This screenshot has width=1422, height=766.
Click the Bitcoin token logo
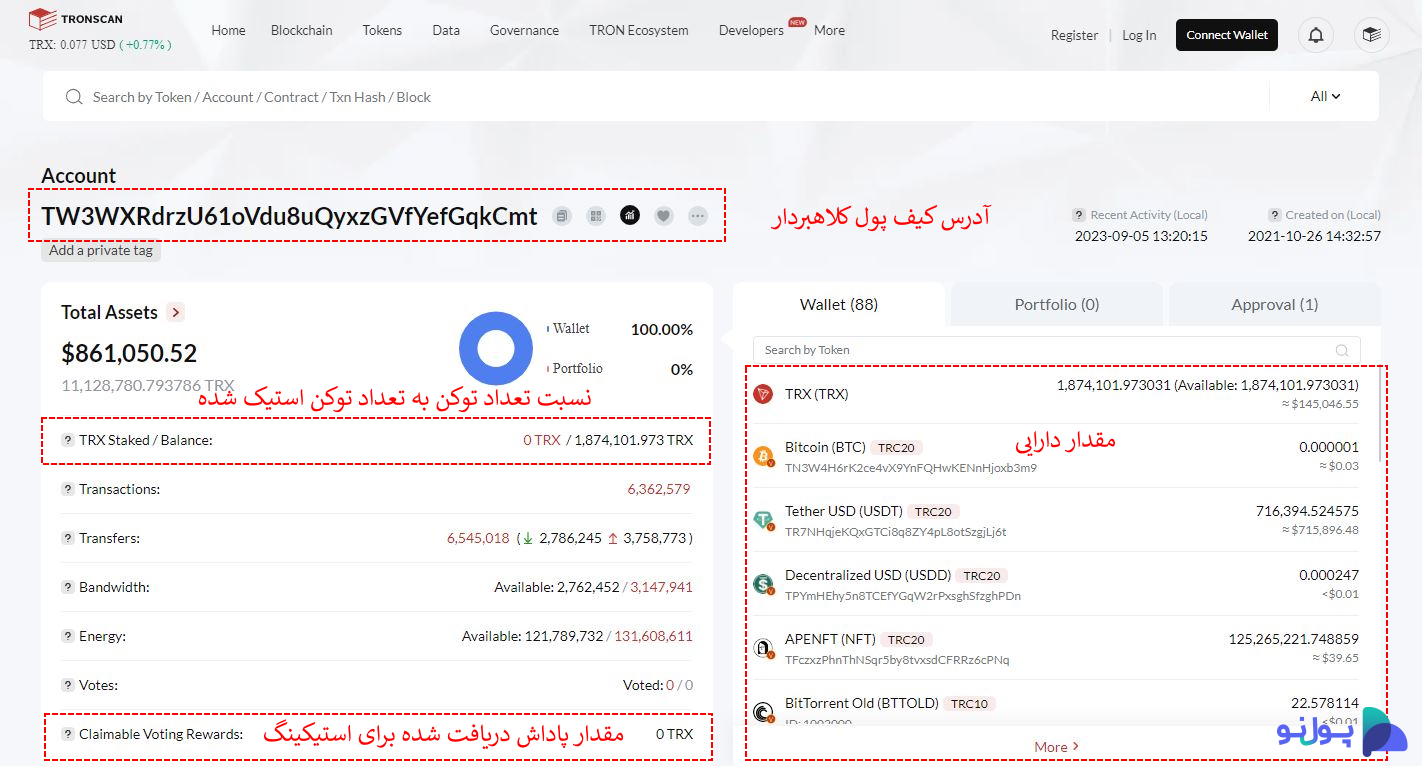pyautogui.click(x=764, y=456)
